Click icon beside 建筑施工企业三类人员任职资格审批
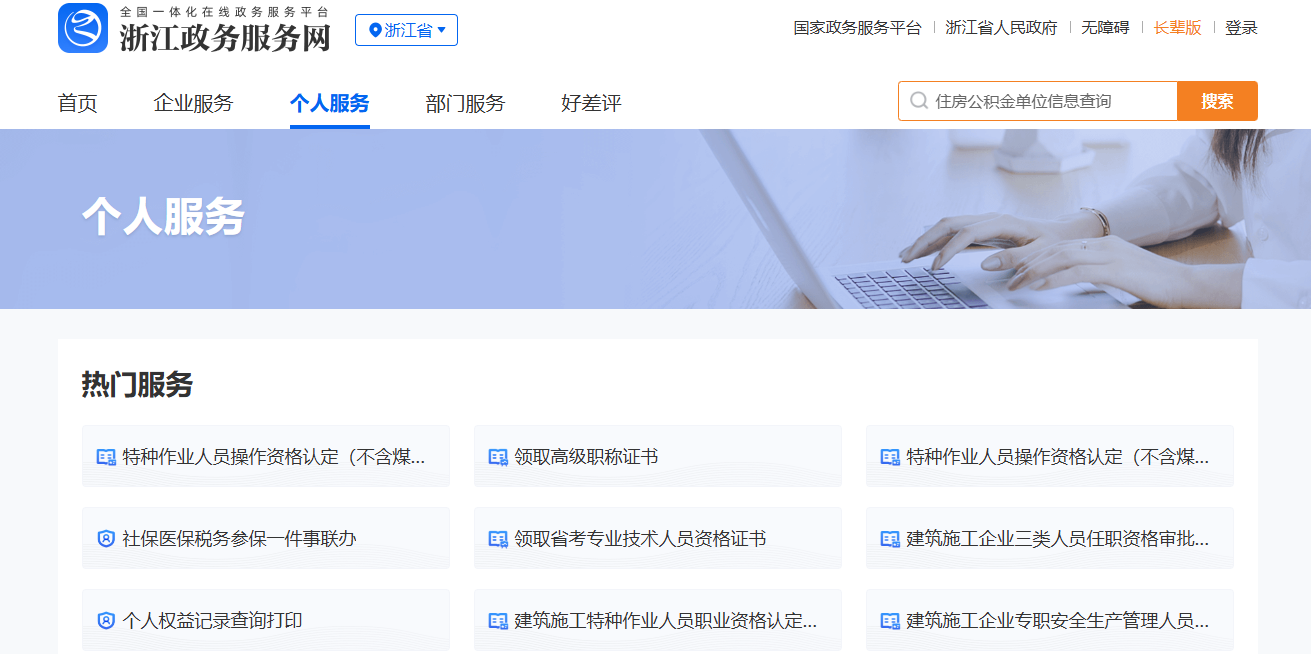 coord(890,539)
